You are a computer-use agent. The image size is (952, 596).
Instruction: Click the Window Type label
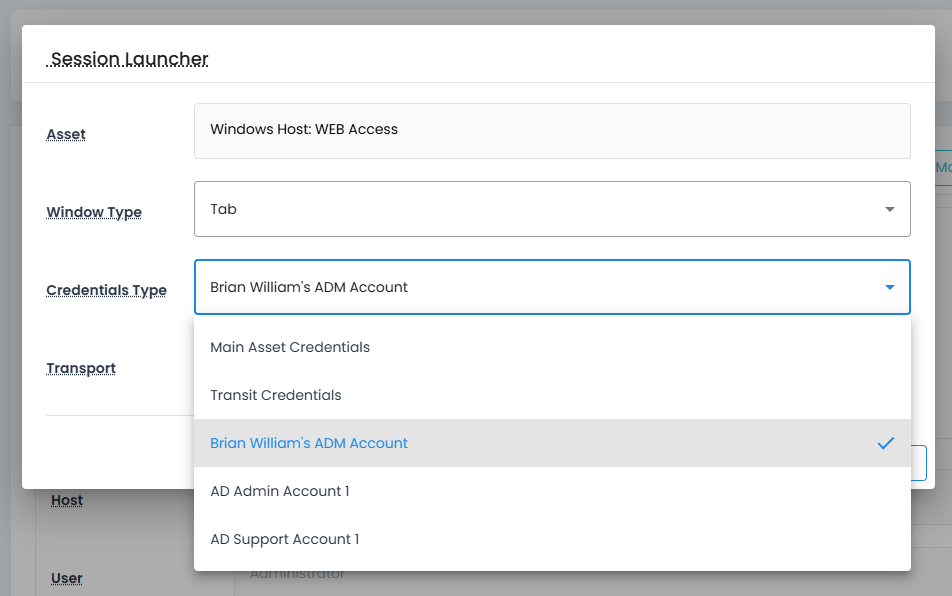pos(94,212)
